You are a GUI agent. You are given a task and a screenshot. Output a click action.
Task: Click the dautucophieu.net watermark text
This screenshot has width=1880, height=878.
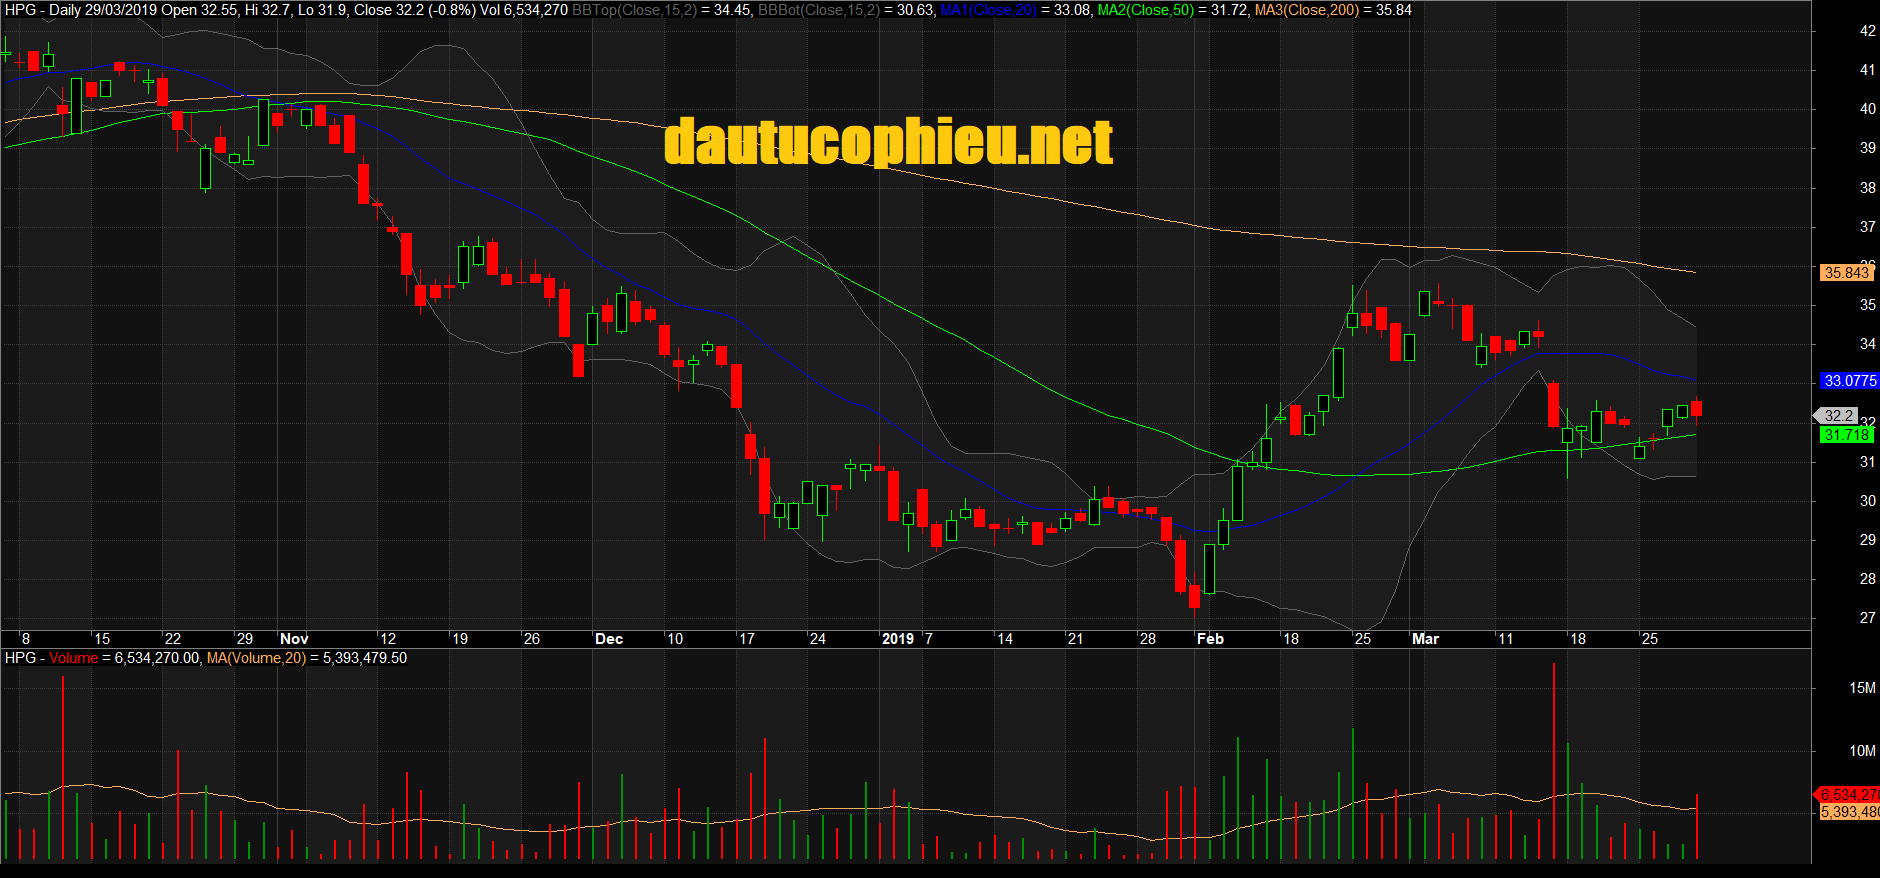(888, 142)
